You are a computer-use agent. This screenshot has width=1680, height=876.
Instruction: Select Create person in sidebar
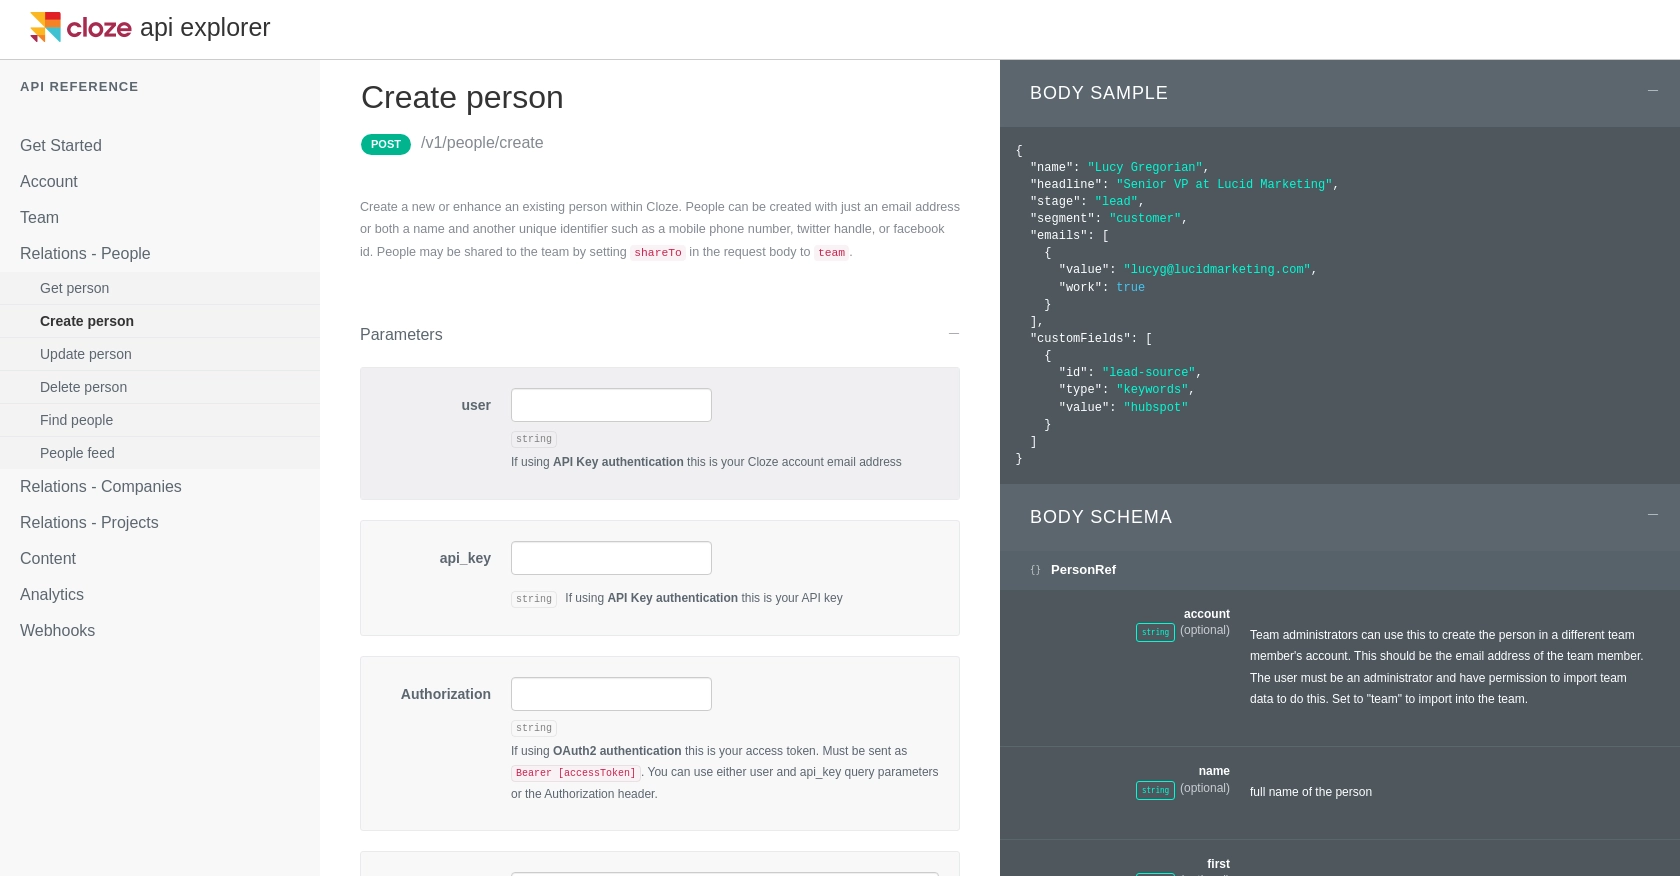tap(160, 321)
